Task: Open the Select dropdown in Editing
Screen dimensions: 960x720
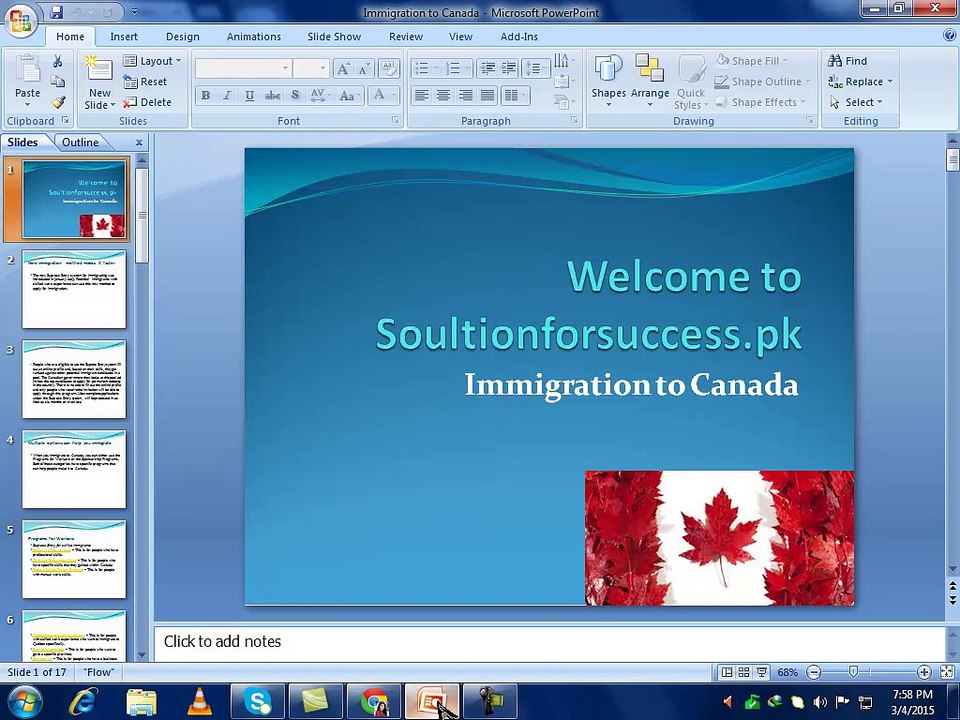Action: pyautogui.click(x=857, y=102)
